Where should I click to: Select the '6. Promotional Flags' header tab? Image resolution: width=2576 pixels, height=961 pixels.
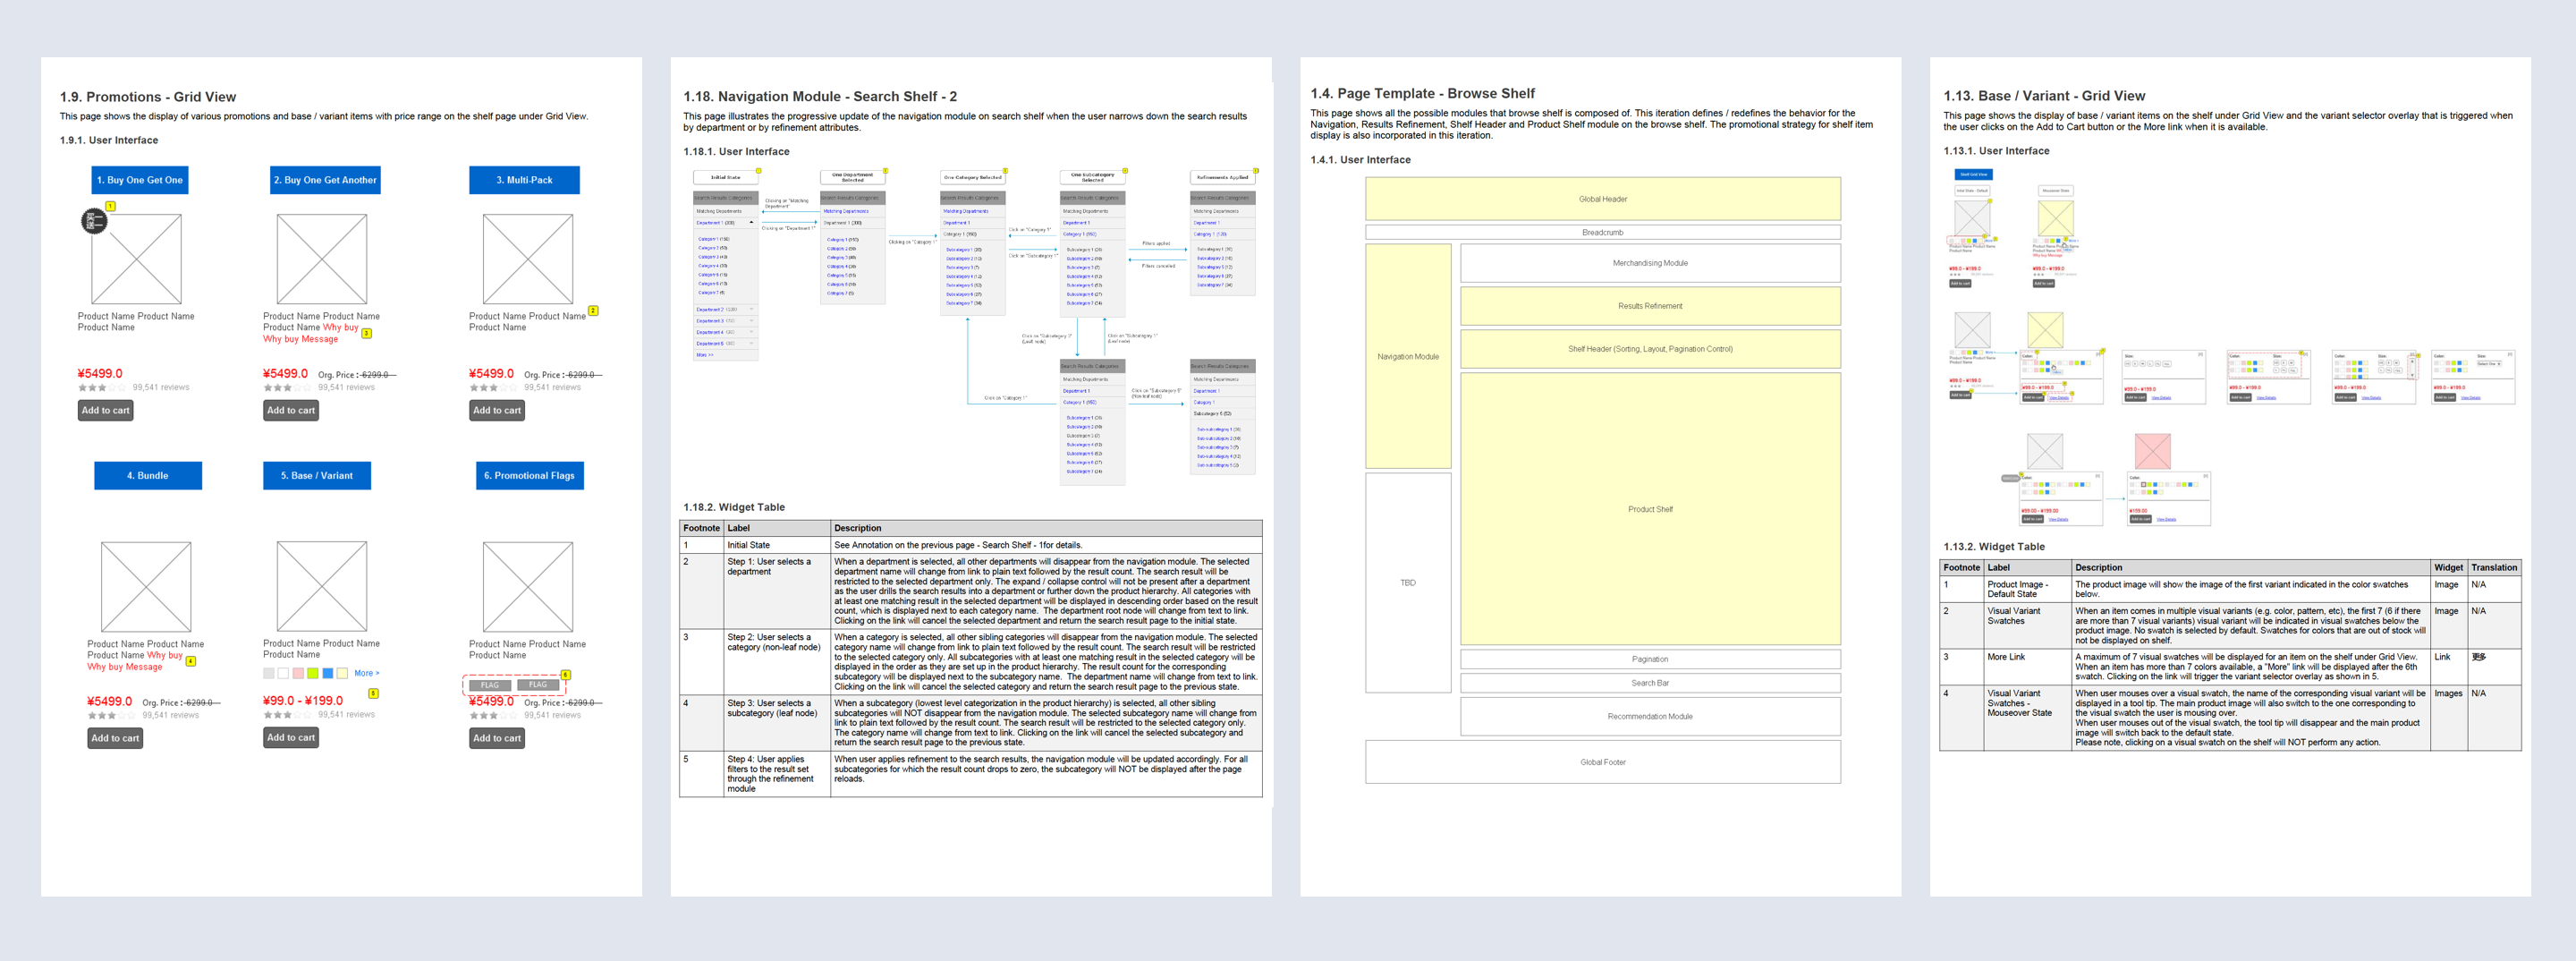529,476
